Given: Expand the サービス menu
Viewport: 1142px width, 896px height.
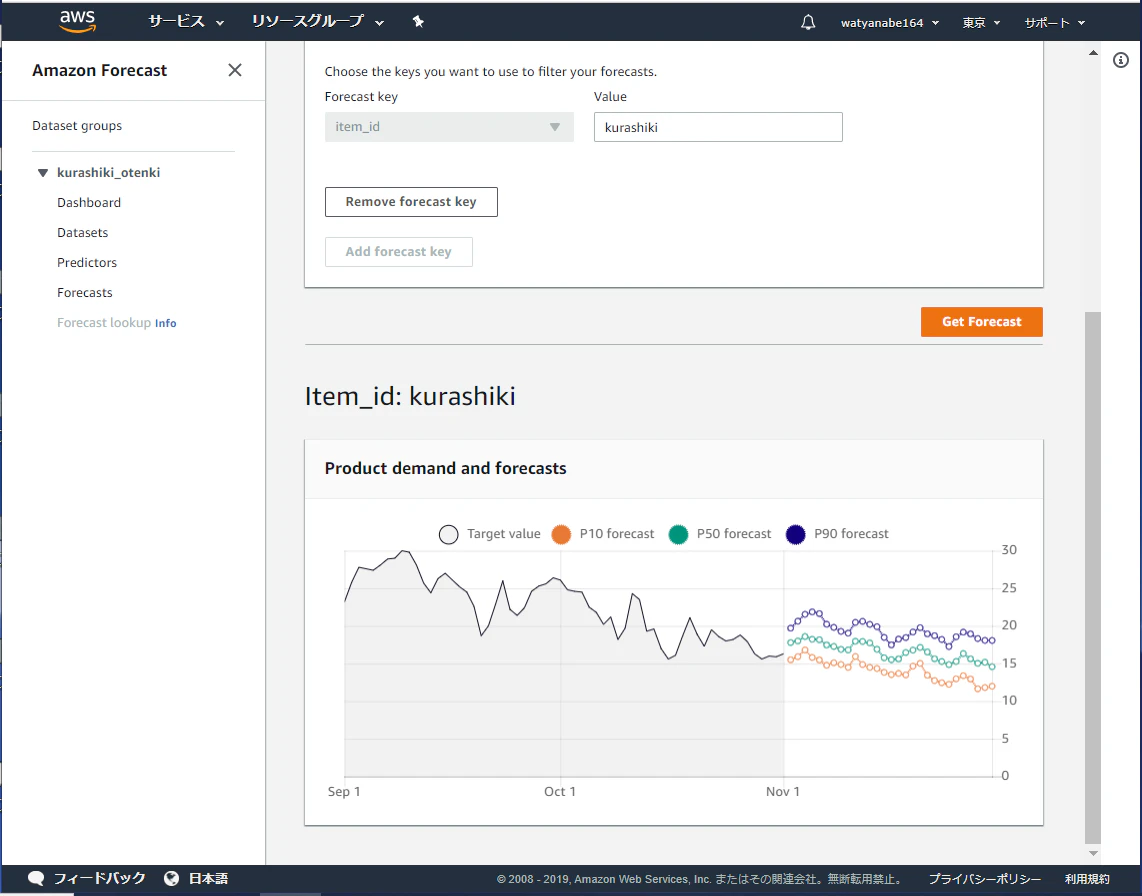Looking at the screenshot, I should pos(186,22).
